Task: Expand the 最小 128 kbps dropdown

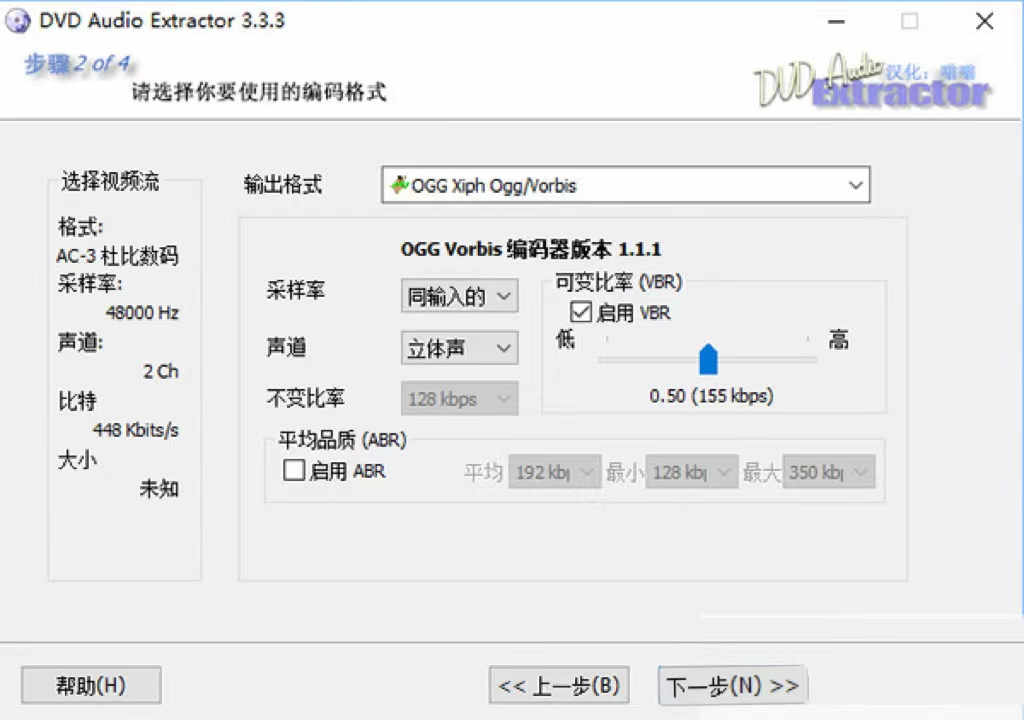Action: coord(692,472)
